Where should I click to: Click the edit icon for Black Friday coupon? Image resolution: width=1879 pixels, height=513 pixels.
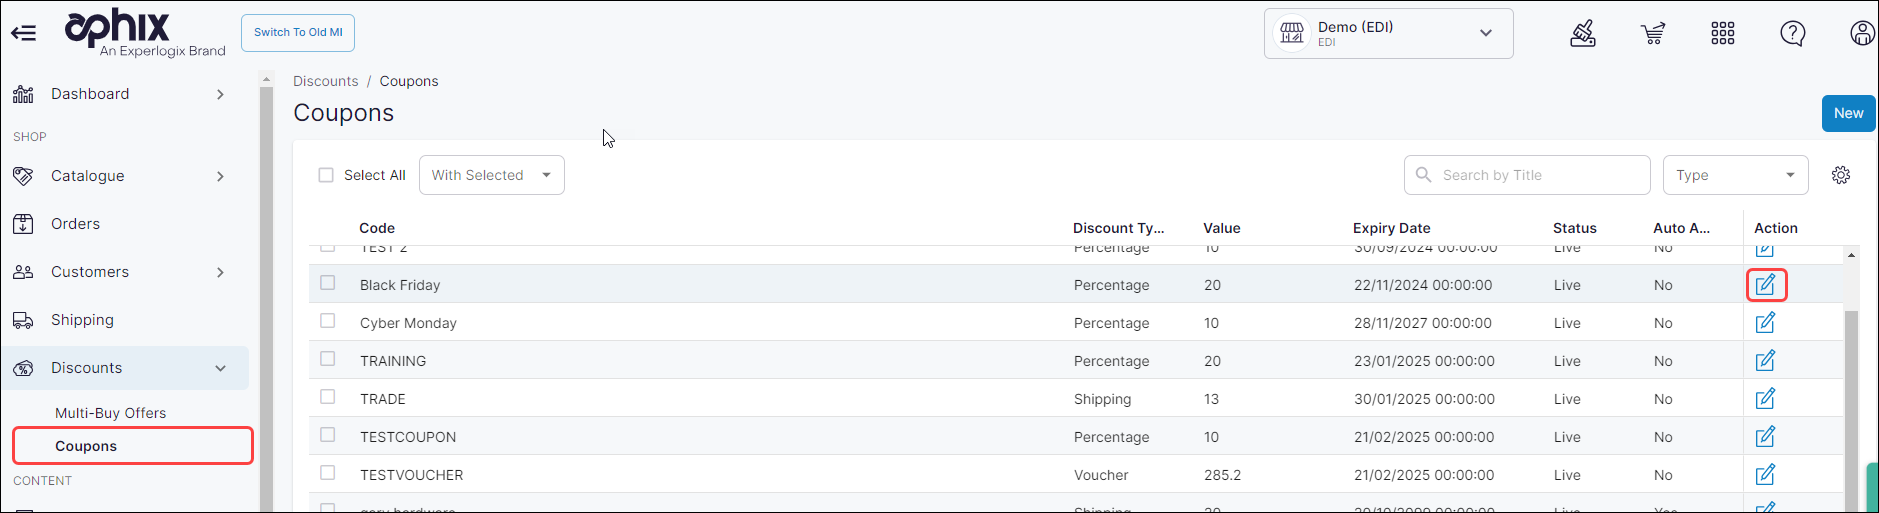pyautogui.click(x=1765, y=285)
